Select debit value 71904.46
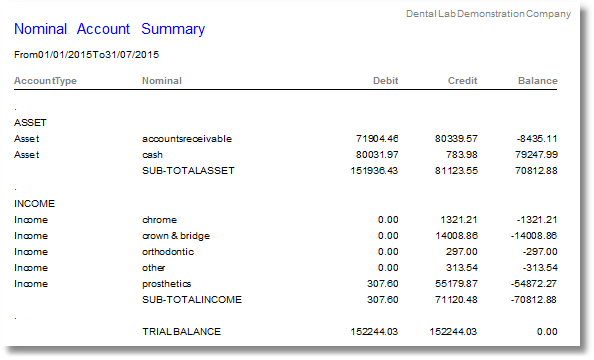The height and width of the screenshot is (360, 594). (377, 139)
